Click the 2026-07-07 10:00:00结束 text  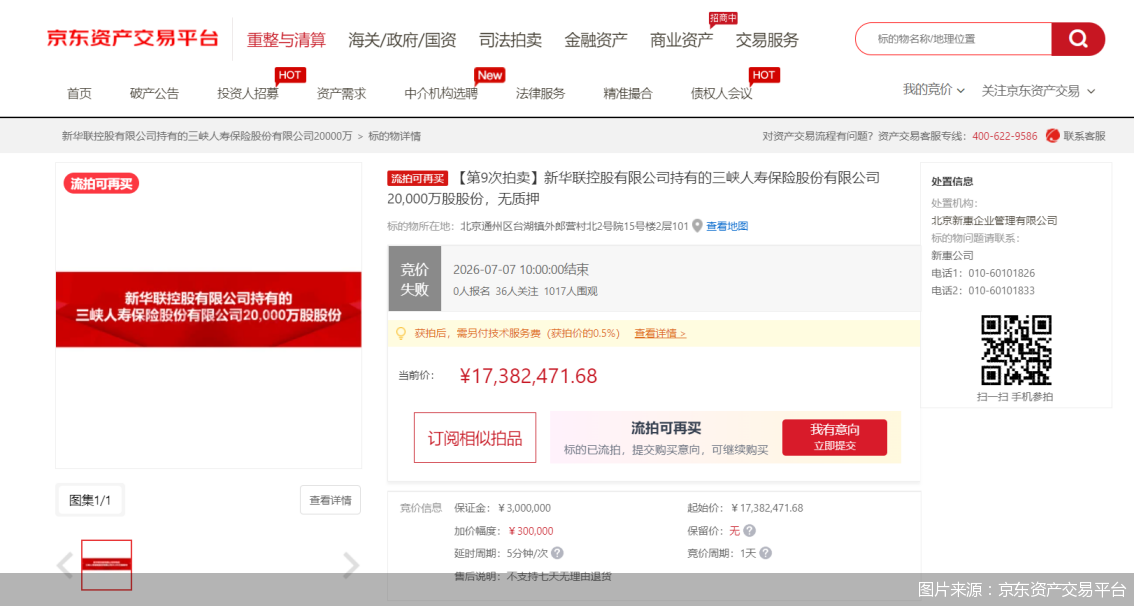[x=521, y=270]
